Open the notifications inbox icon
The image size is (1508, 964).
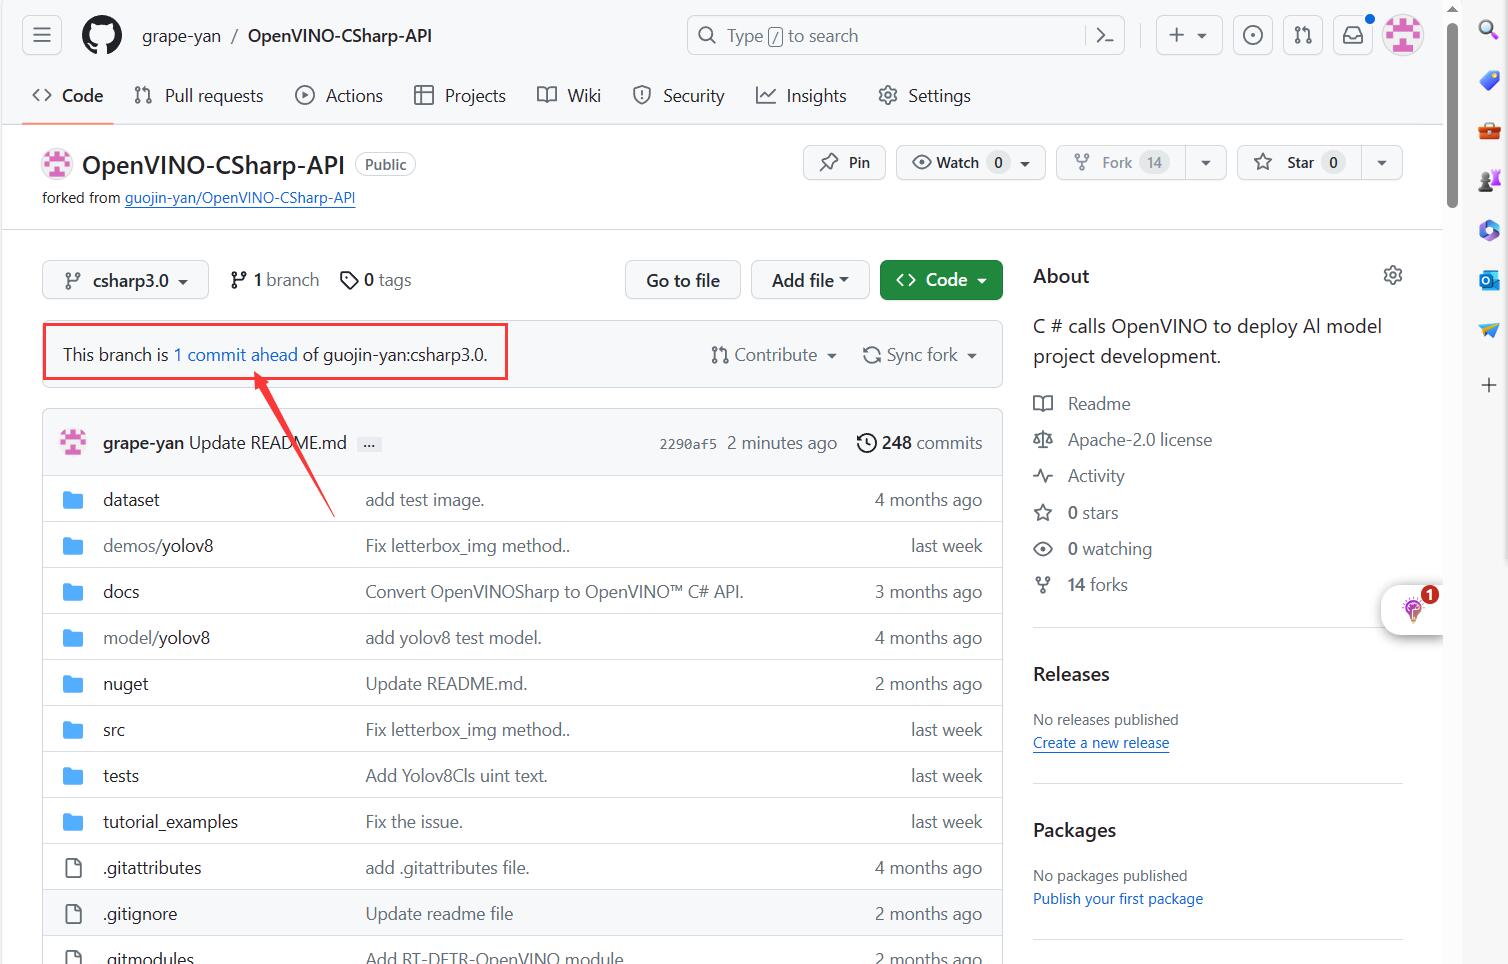(1353, 36)
